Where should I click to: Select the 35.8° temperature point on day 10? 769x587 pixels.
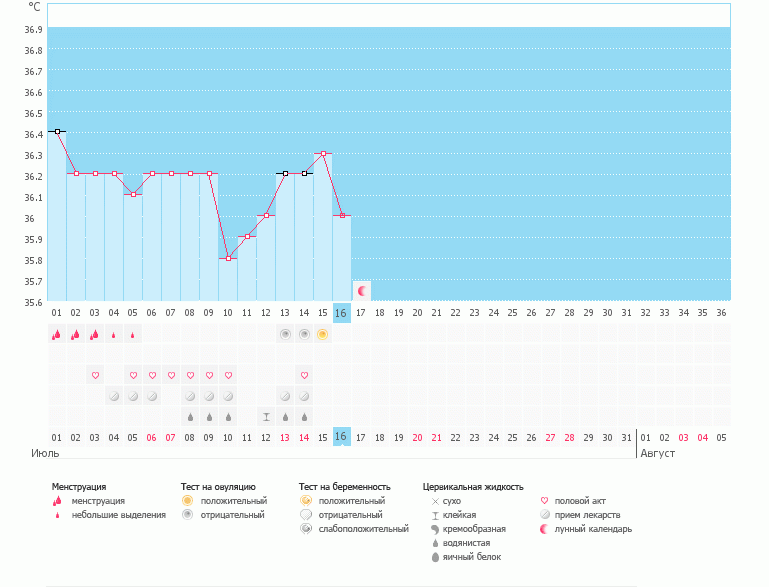(228, 258)
